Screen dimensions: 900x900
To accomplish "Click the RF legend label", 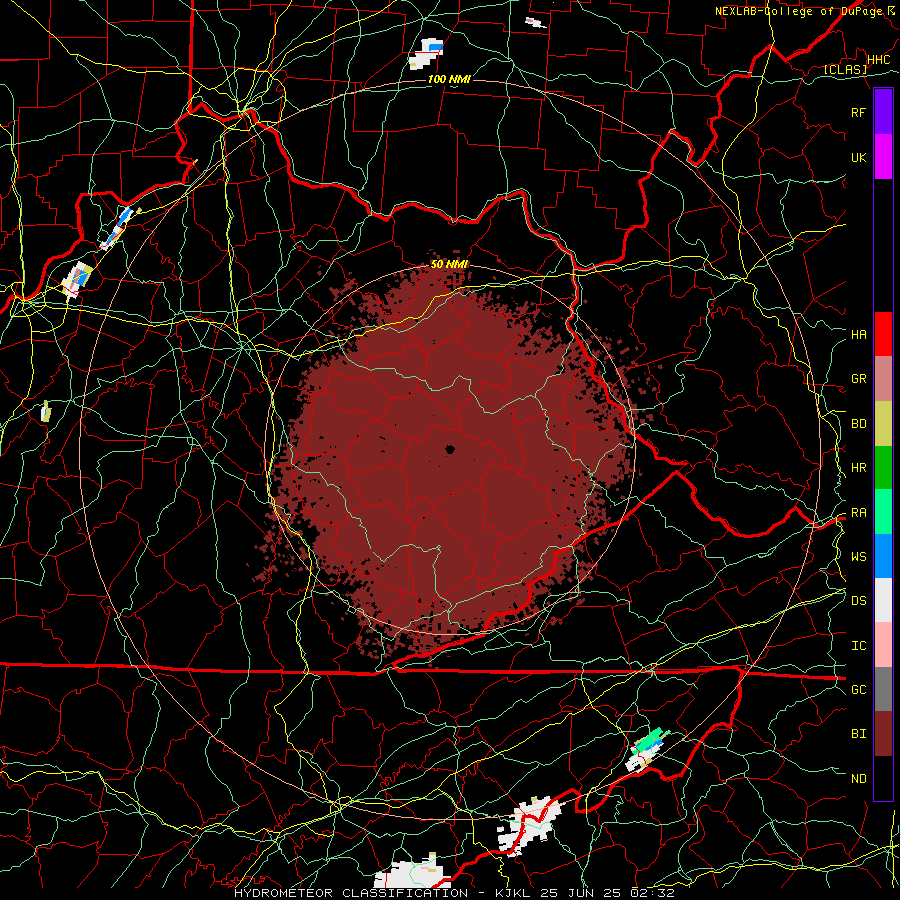I will 859,112.
